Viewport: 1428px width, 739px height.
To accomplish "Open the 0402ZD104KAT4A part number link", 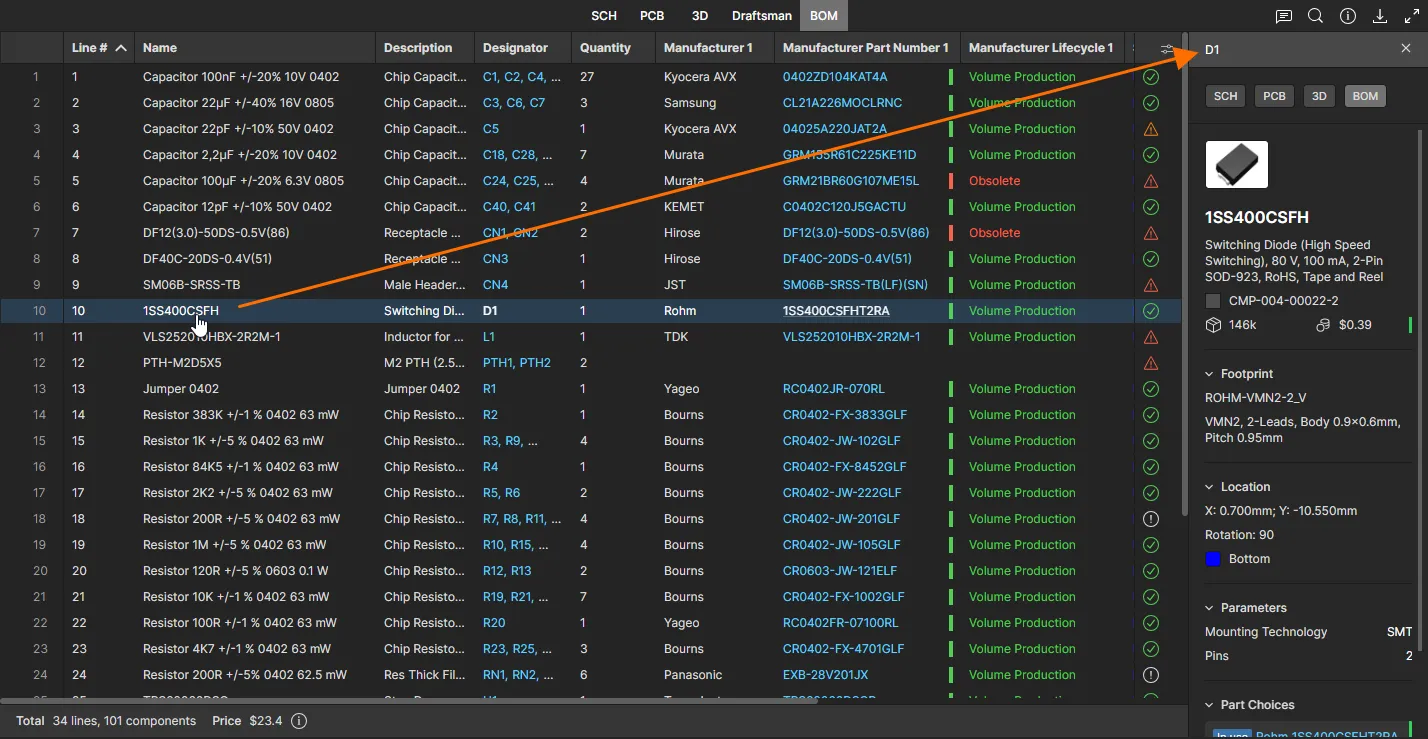I will [x=834, y=77].
